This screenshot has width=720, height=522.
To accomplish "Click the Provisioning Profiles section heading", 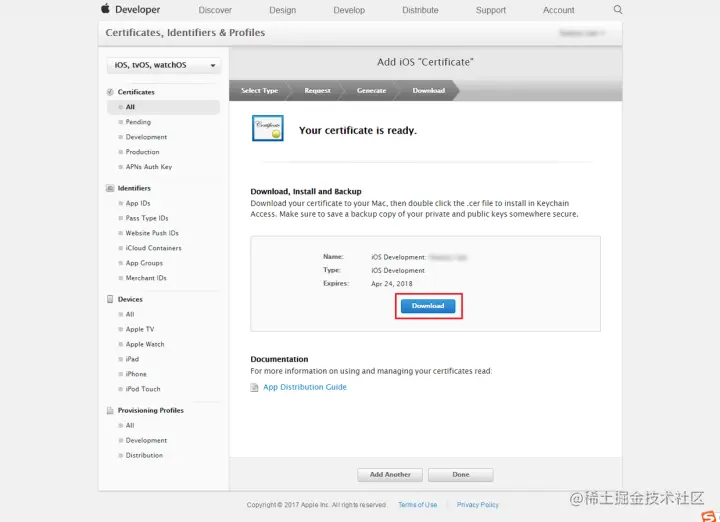I will tap(151, 410).
